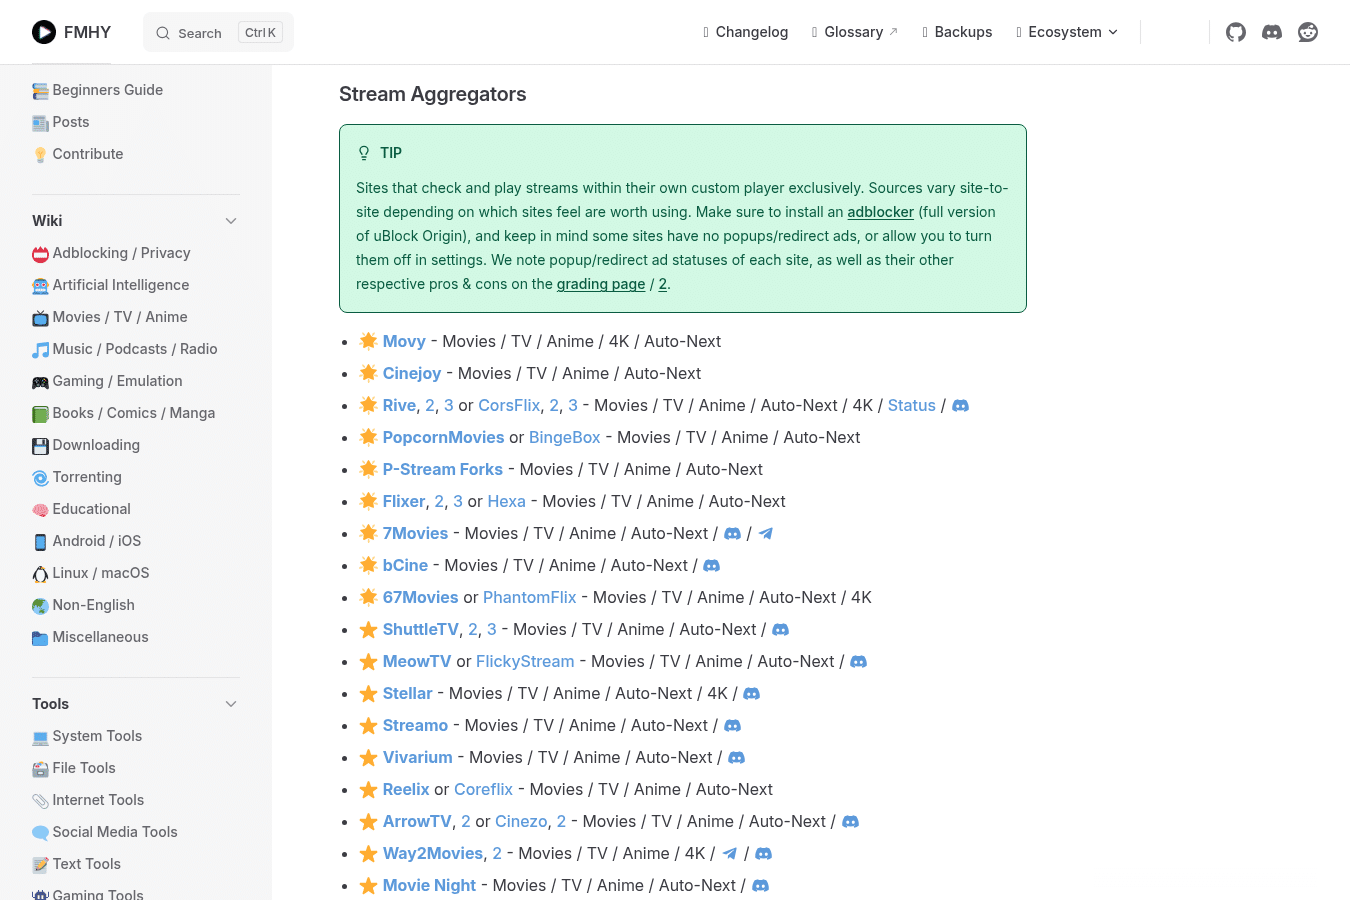Open Discord icon in bCine row

pos(712,566)
